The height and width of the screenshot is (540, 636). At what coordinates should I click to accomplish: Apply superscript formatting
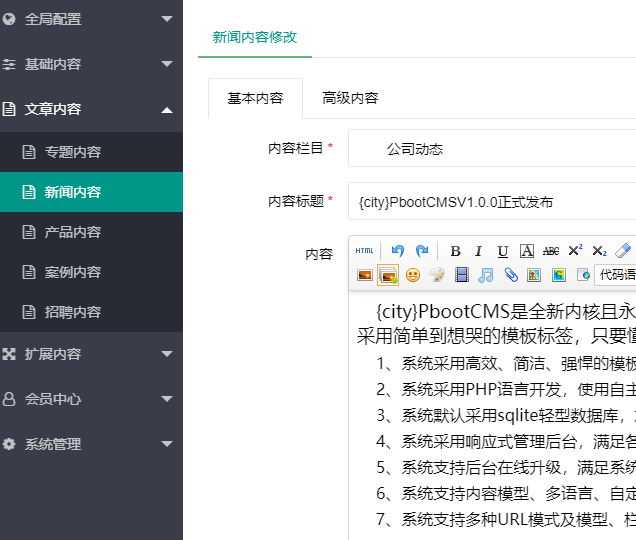click(575, 251)
